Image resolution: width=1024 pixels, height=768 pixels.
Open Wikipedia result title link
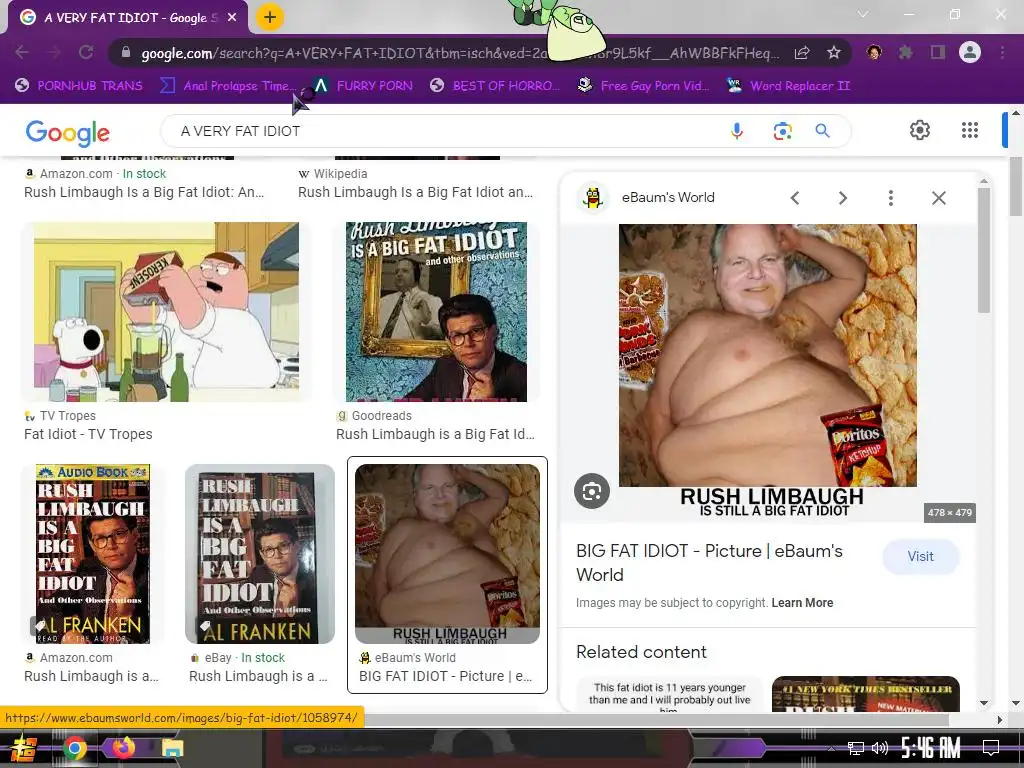click(415, 192)
